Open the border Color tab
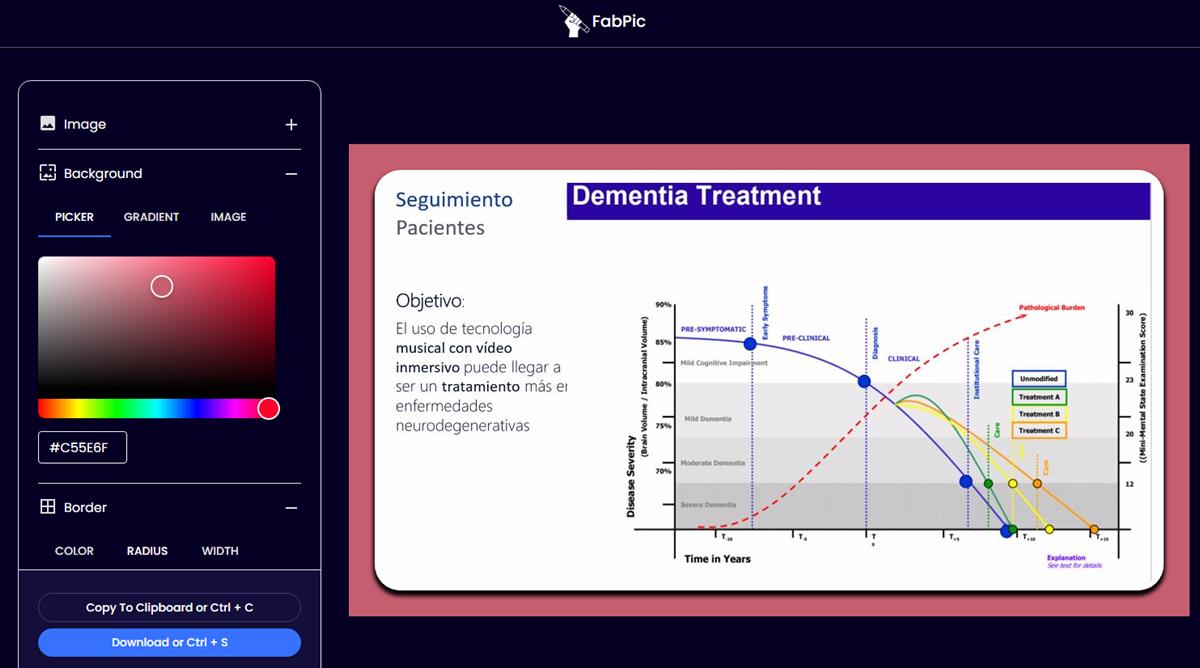Image resolution: width=1200 pixels, height=668 pixels. [x=74, y=551]
